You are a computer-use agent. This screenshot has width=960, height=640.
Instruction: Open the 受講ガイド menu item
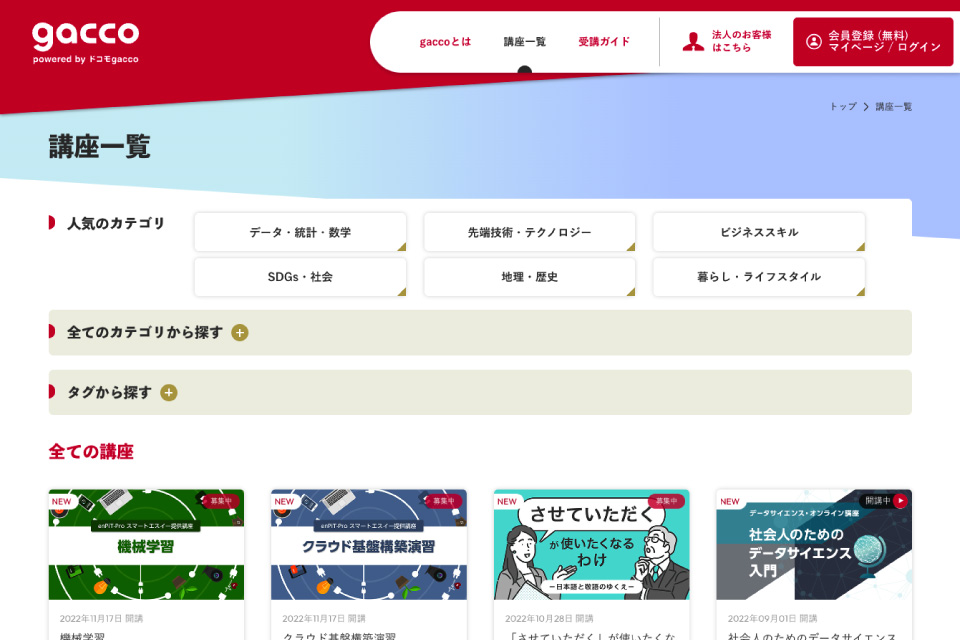(601, 42)
